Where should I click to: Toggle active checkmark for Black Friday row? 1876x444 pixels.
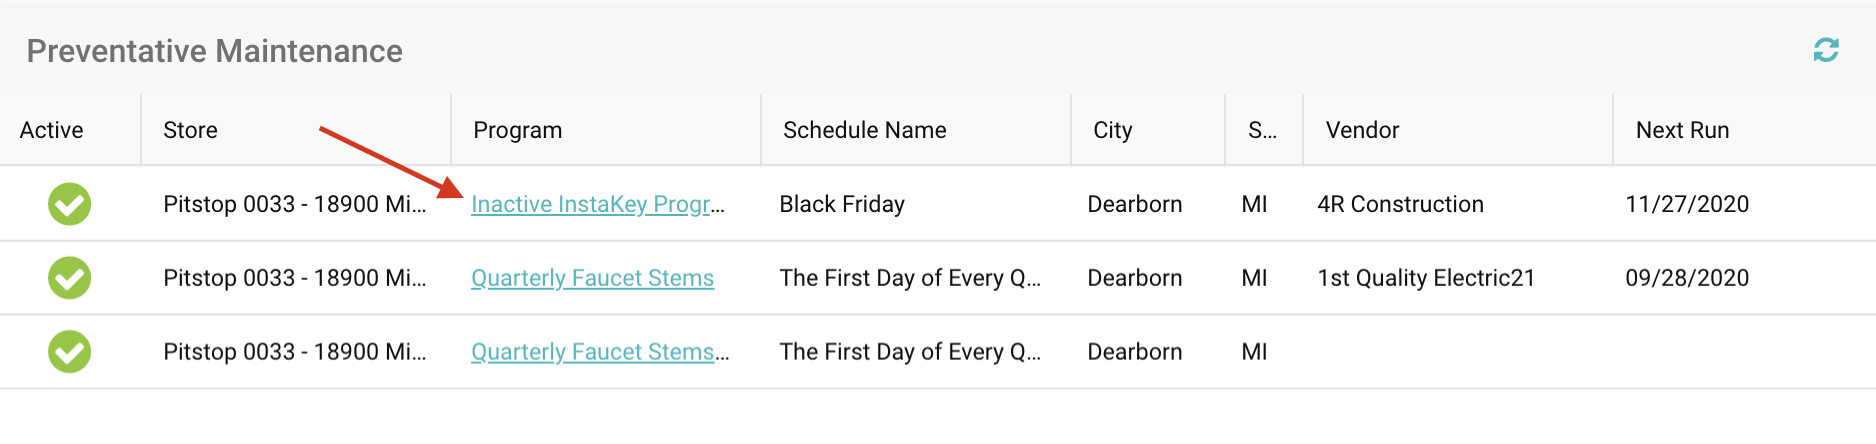pos(70,204)
